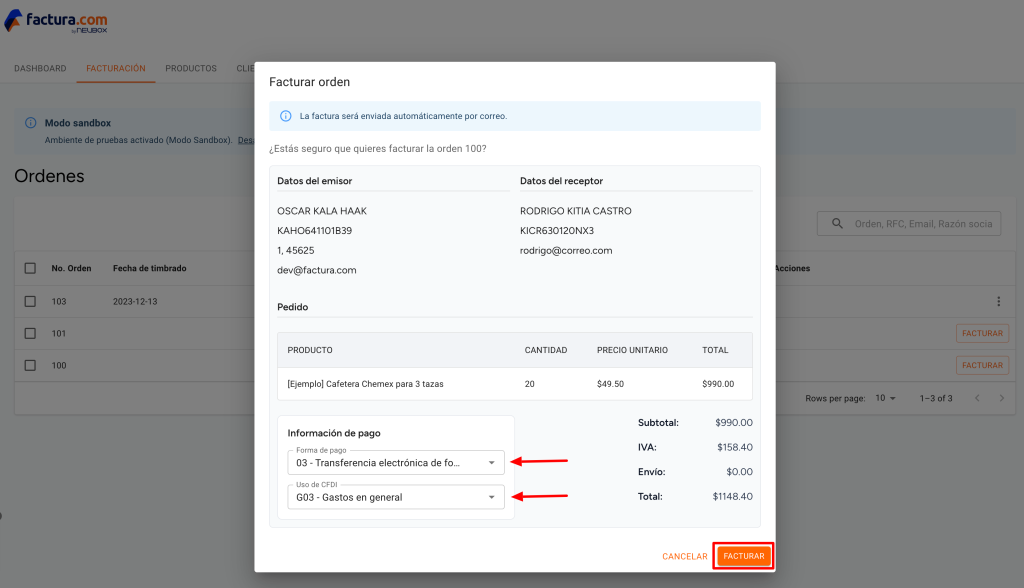Click Facturar for order 101
This screenshot has height=588, width=1024.
(982, 333)
